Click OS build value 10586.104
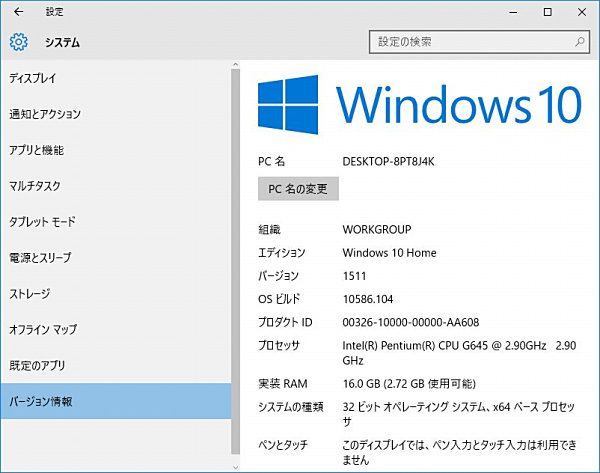The image size is (600, 473). pyautogui.click(x=368, y=299)
